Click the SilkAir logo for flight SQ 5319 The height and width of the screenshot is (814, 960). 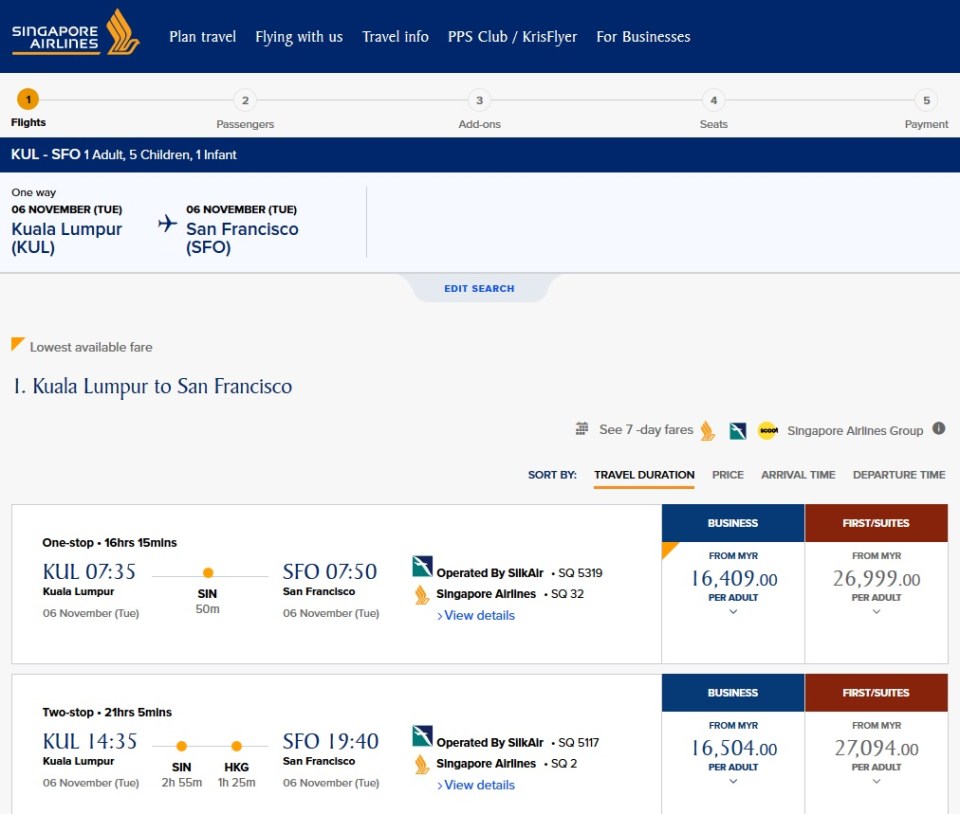[422, 568]
